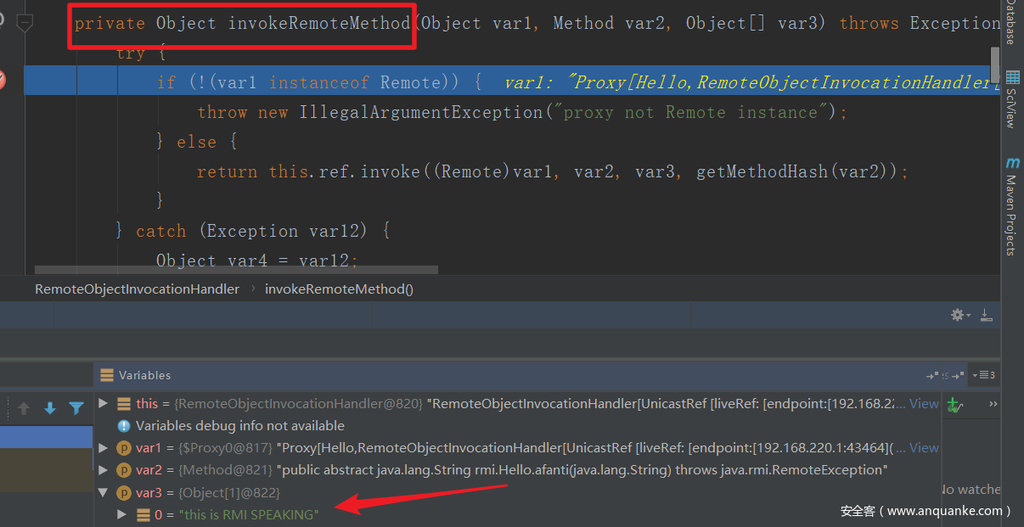The width and height of the screenshot is (1024, 527).
Task: Expand array element 0 under var3
Action: tap(123, 515)
